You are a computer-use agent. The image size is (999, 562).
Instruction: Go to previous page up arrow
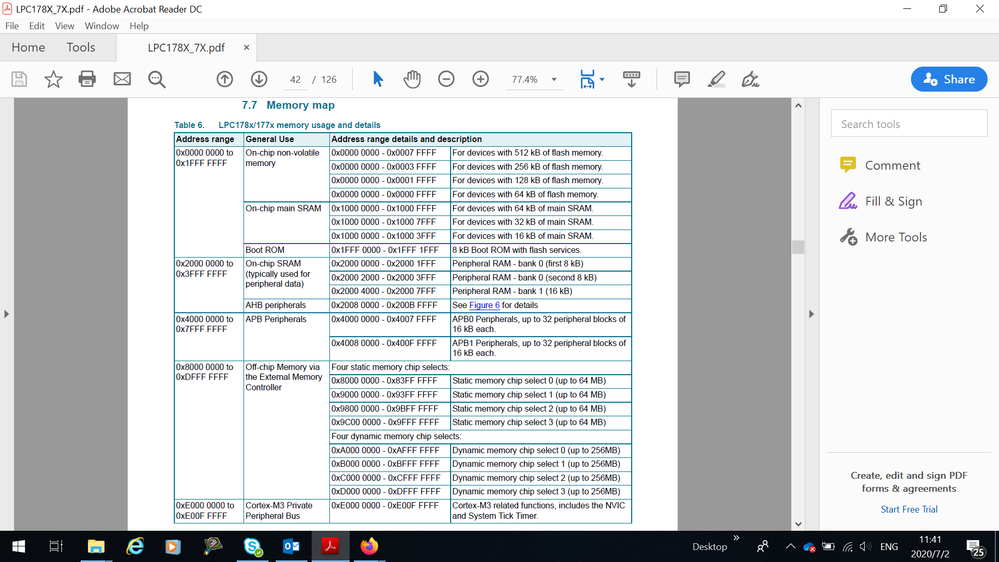click(x=224, y=79)
